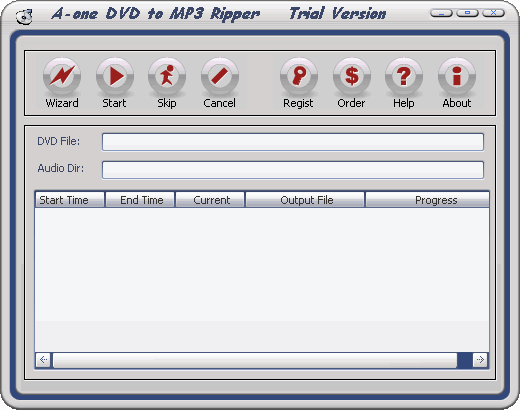Screen dimensions: 520x410
Task: Launch the Wizard lightning icon
Action: 62,77
